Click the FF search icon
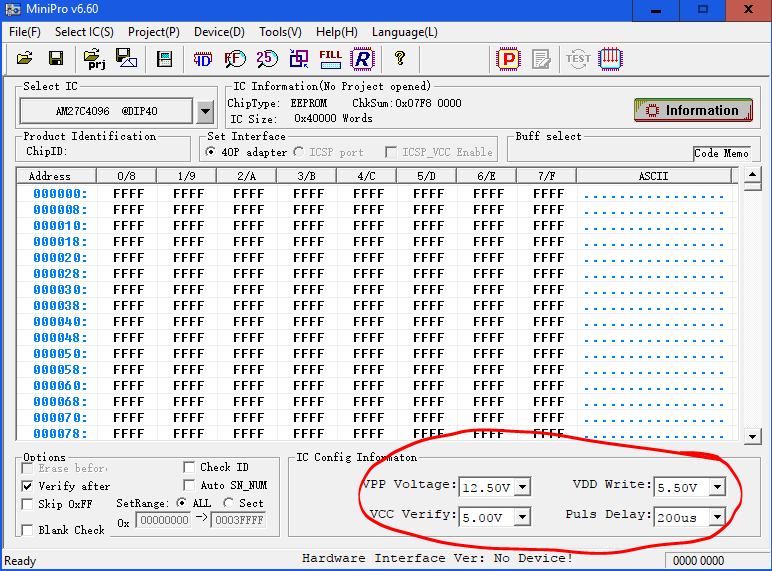 tap(235, 59)
